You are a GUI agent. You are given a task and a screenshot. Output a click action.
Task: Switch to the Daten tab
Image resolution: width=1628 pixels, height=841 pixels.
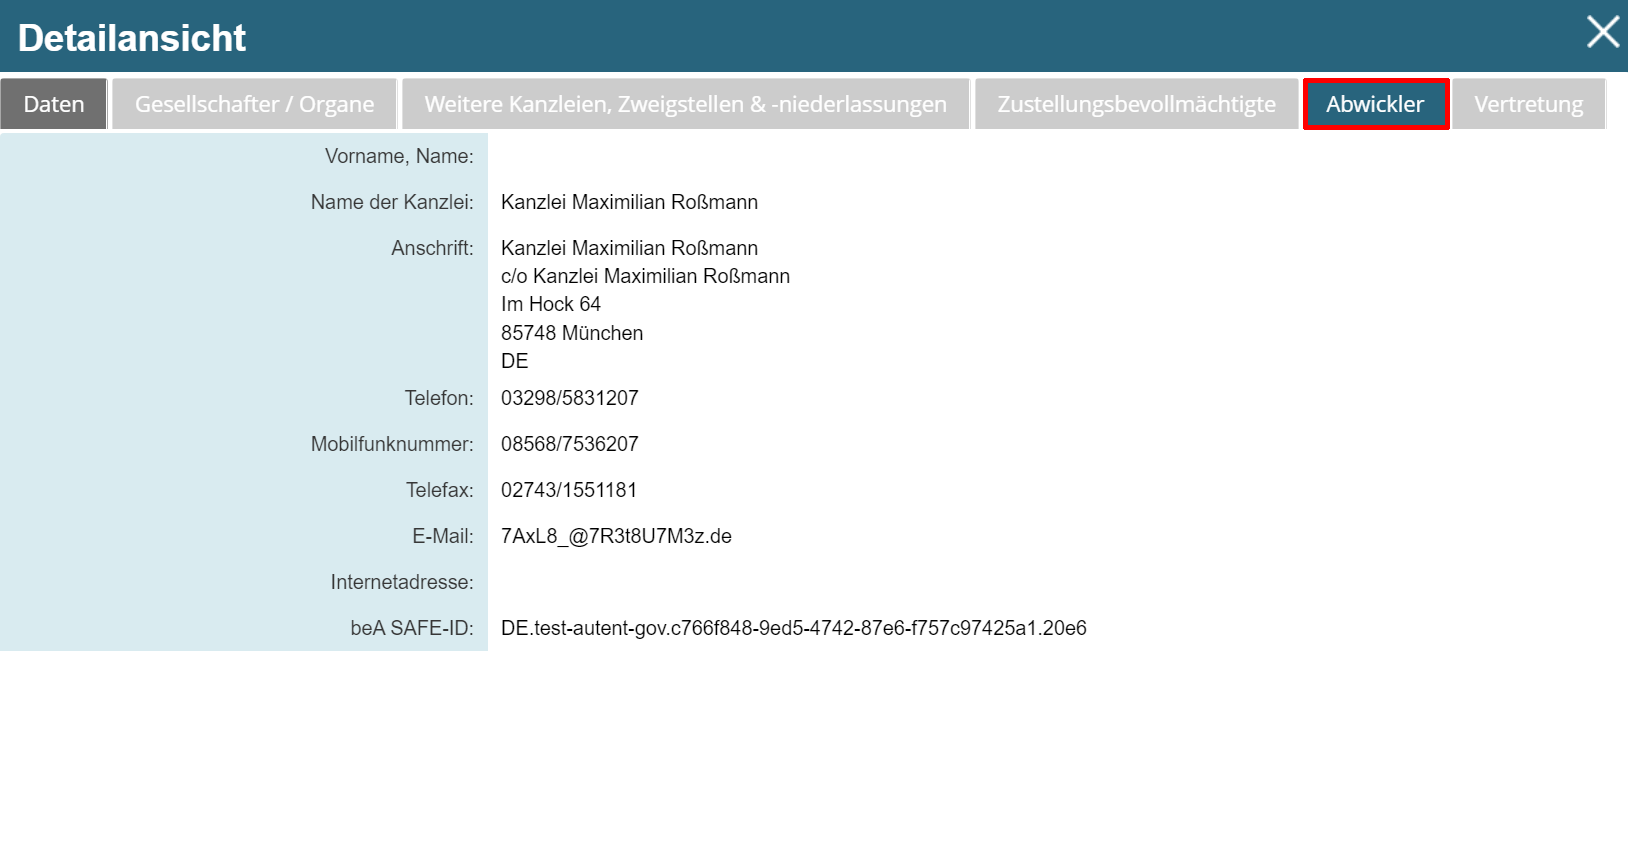click(54, 104)
